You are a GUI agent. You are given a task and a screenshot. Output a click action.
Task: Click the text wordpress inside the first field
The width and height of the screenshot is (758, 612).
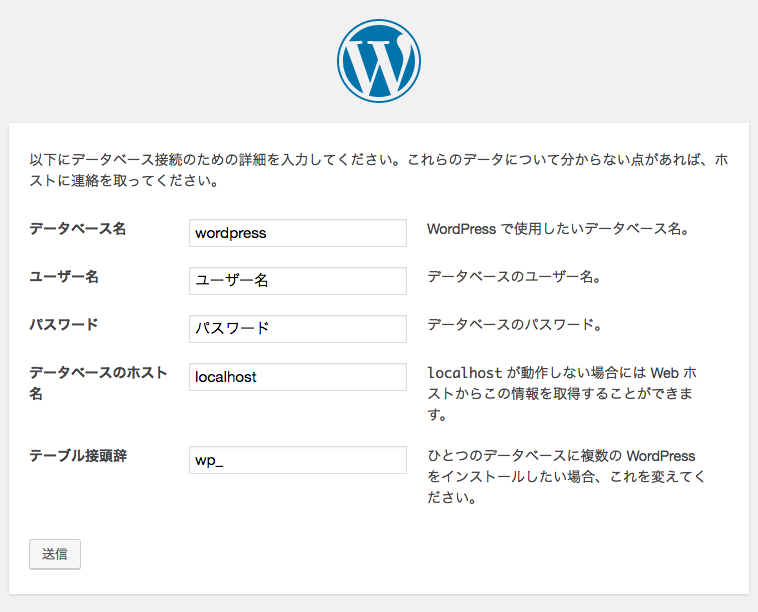point(231,233)
